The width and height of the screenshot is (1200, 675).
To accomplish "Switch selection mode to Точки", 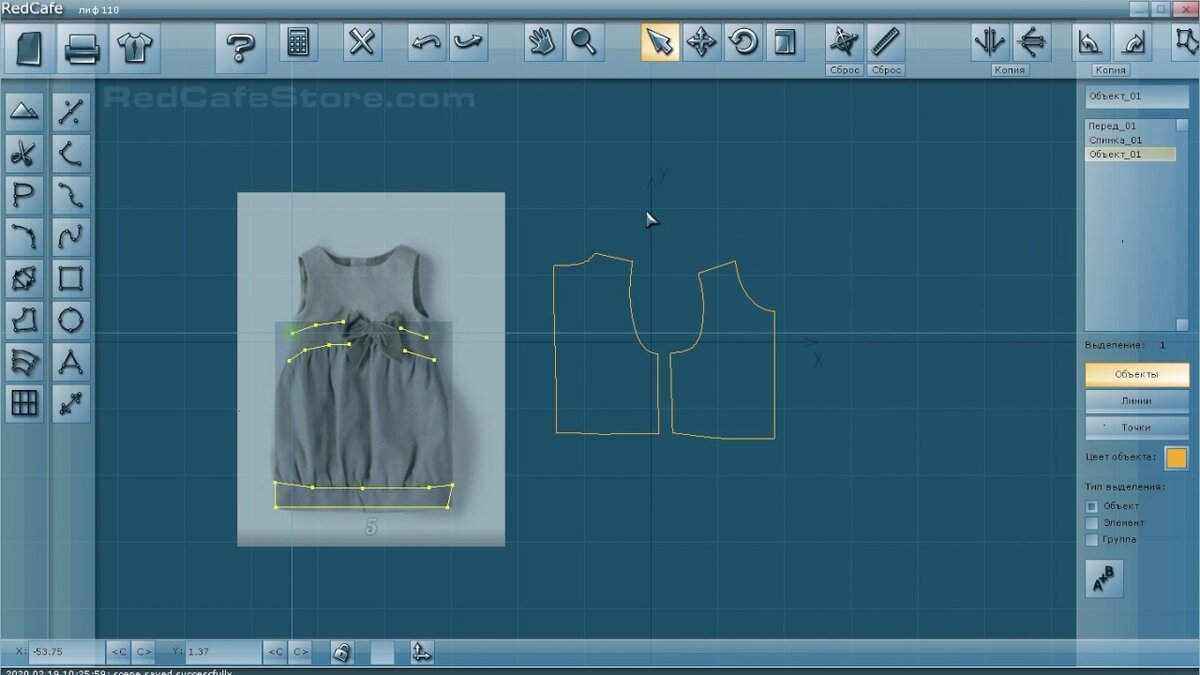I will [x=1137, y=427].
